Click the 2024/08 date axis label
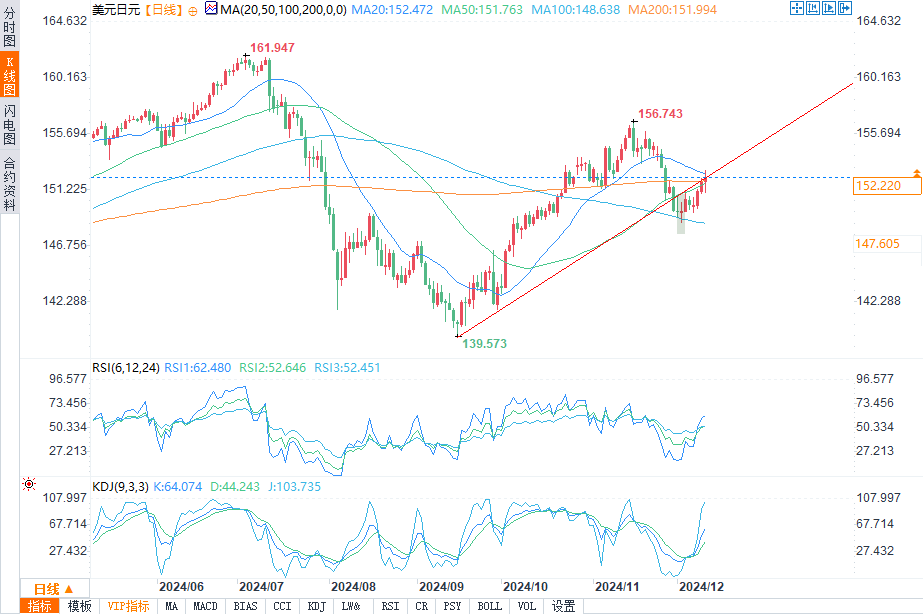Screen dimensions: 923x614 (353, 587)
